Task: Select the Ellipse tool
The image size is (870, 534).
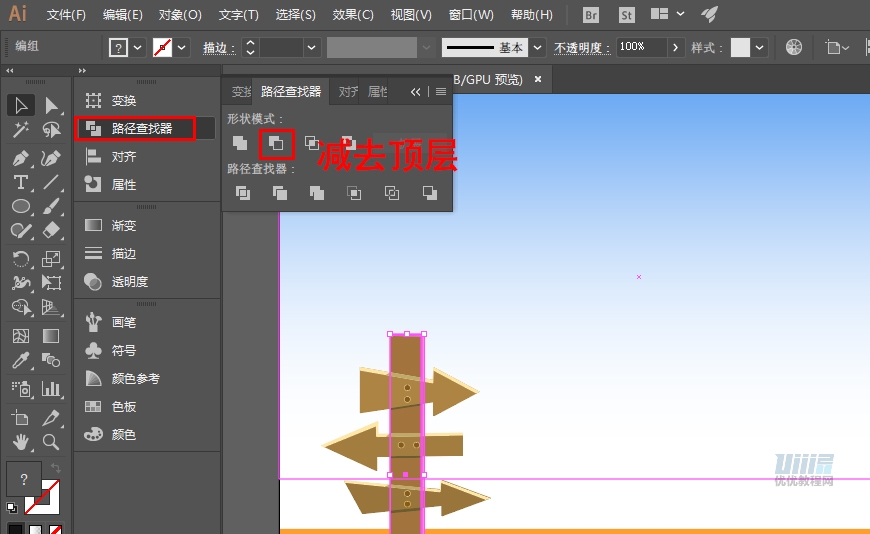Action: click(21, 206)
